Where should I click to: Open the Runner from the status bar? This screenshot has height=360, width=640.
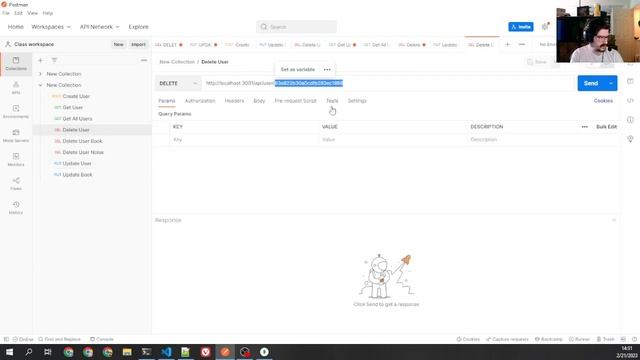[x=579, y=339]
